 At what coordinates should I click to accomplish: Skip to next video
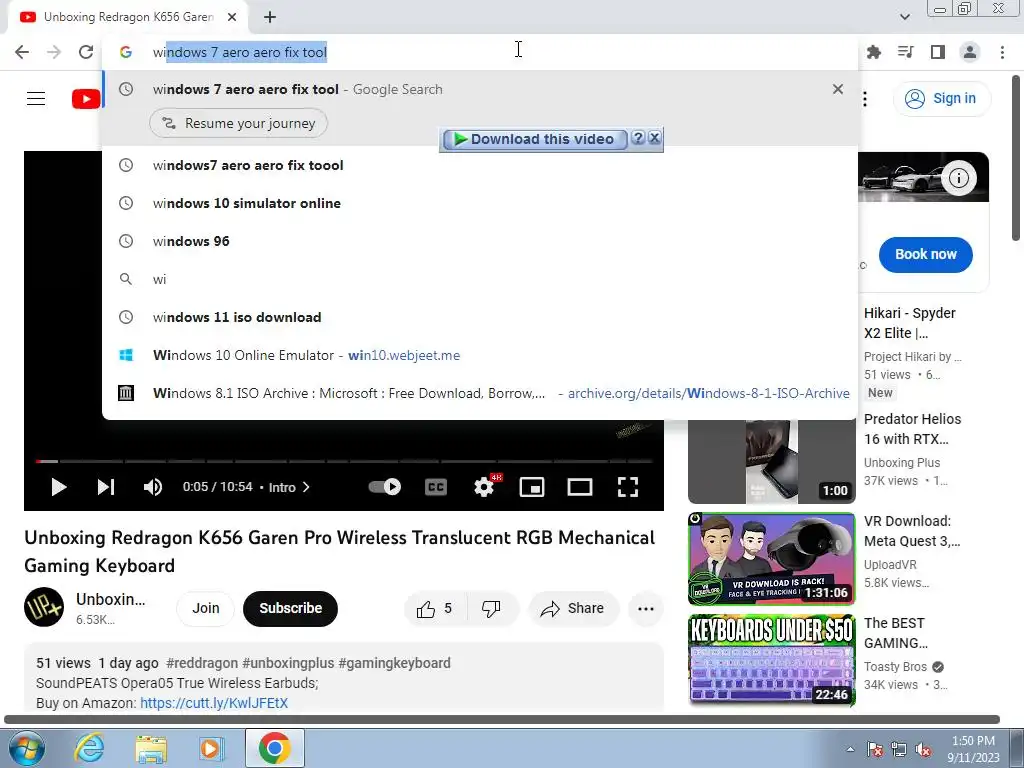pyautogui.click(x=106, y=487)
